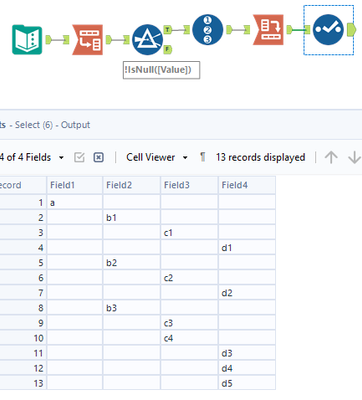This screenshot has width=362, height=400.
Task: Click record number 13 row header
Action: (x=23, y=383)
